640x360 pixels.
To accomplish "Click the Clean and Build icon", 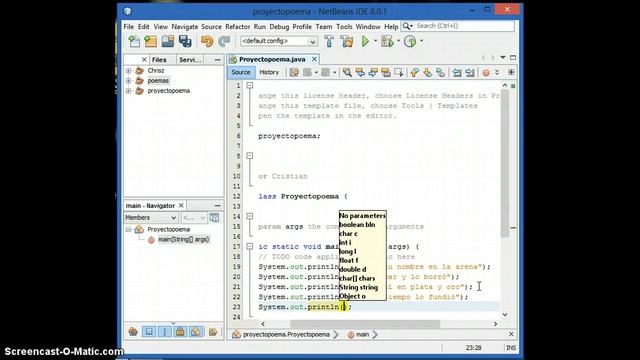I will 347,41.
